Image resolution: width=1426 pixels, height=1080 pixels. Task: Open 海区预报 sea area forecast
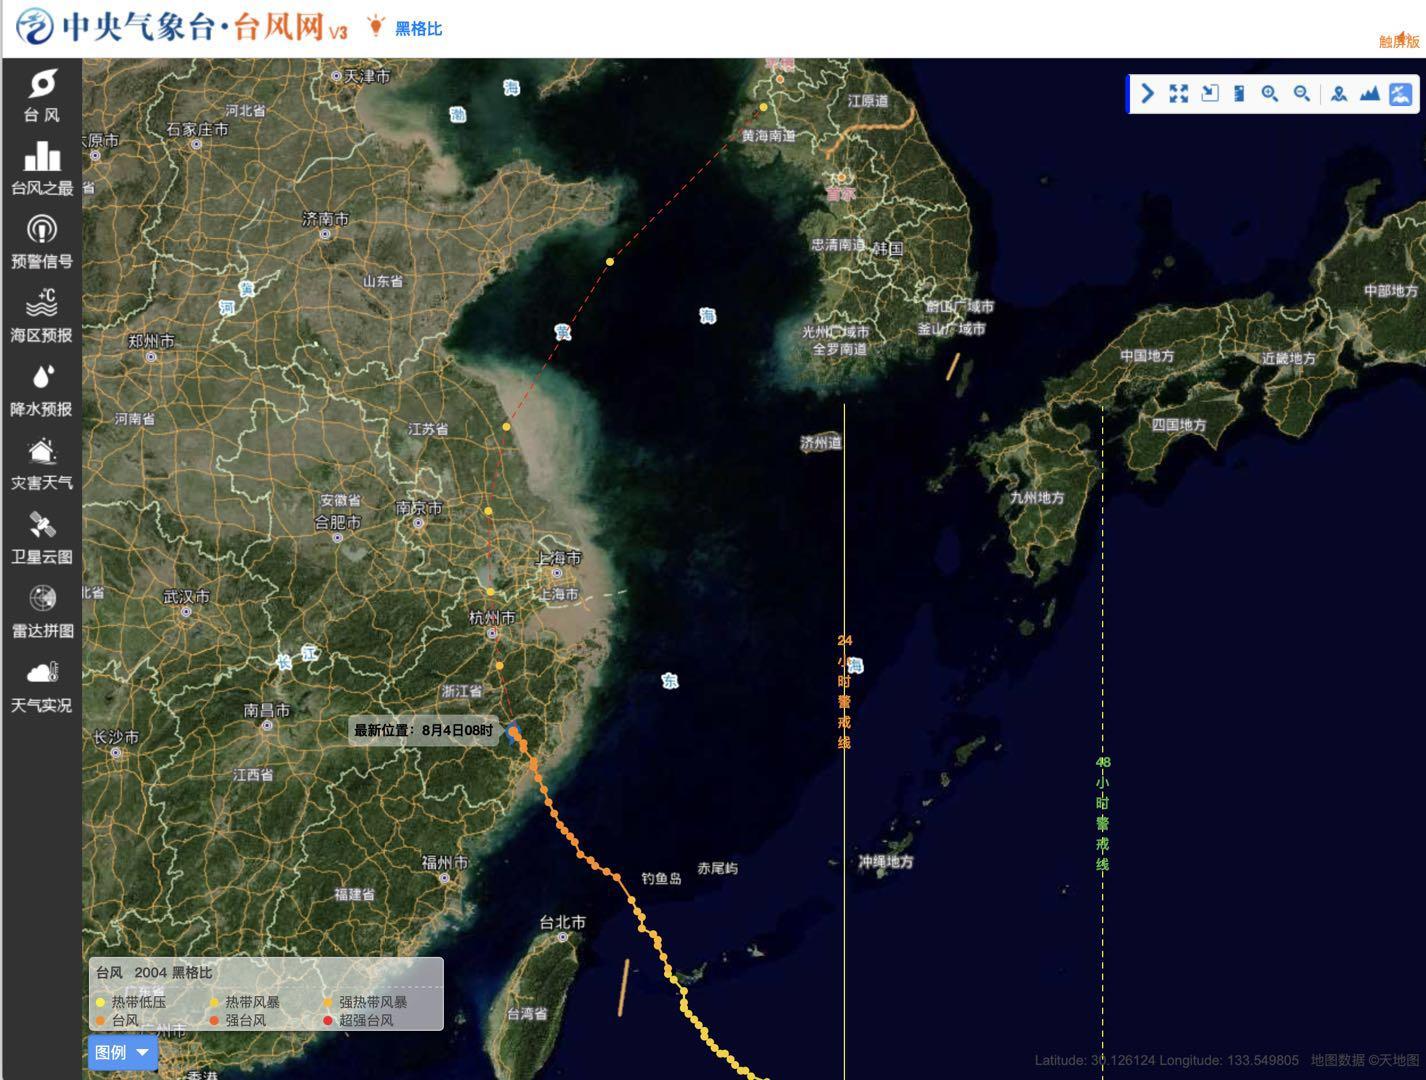(41, 316)
